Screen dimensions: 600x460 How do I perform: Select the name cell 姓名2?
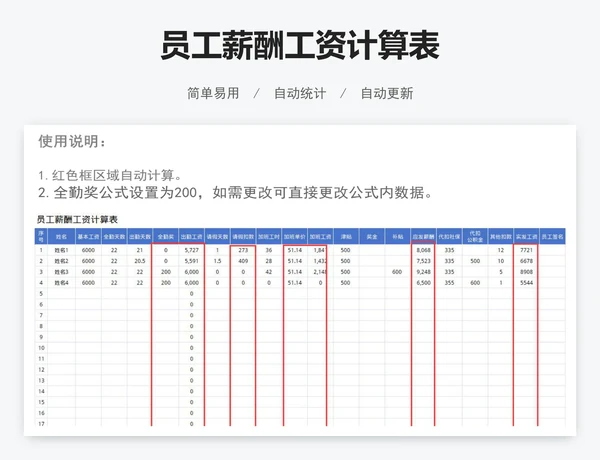coord(61,261)
